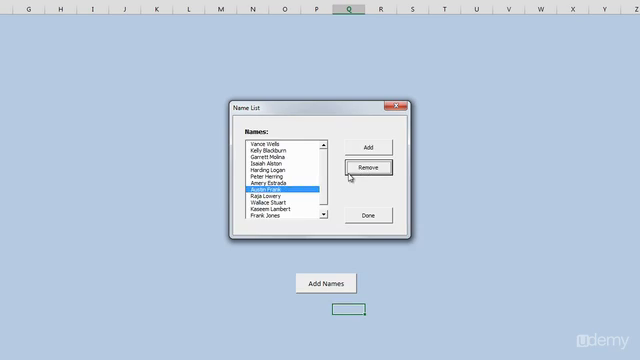
Task: Select the highlighted Austin Frank entry
Action: coord(282,189)
